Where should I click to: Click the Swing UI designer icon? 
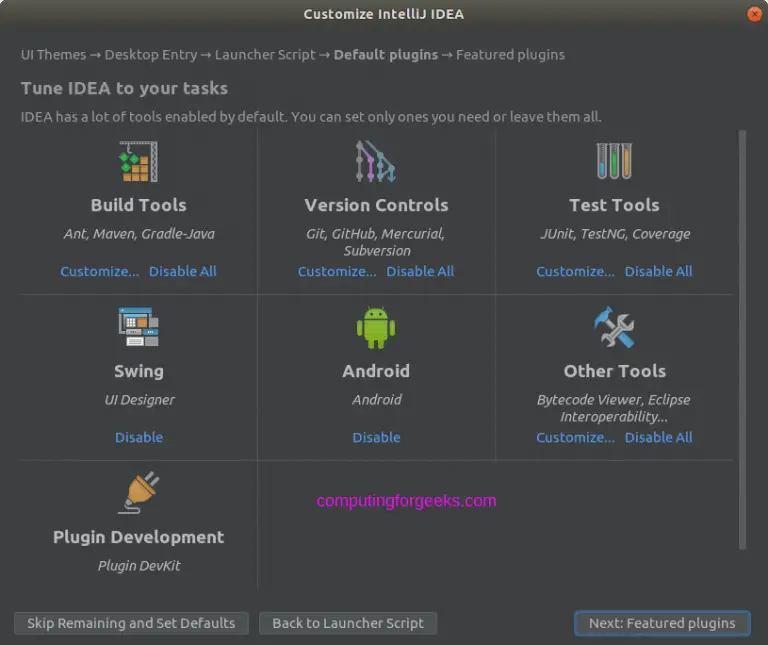pos(139,327)
